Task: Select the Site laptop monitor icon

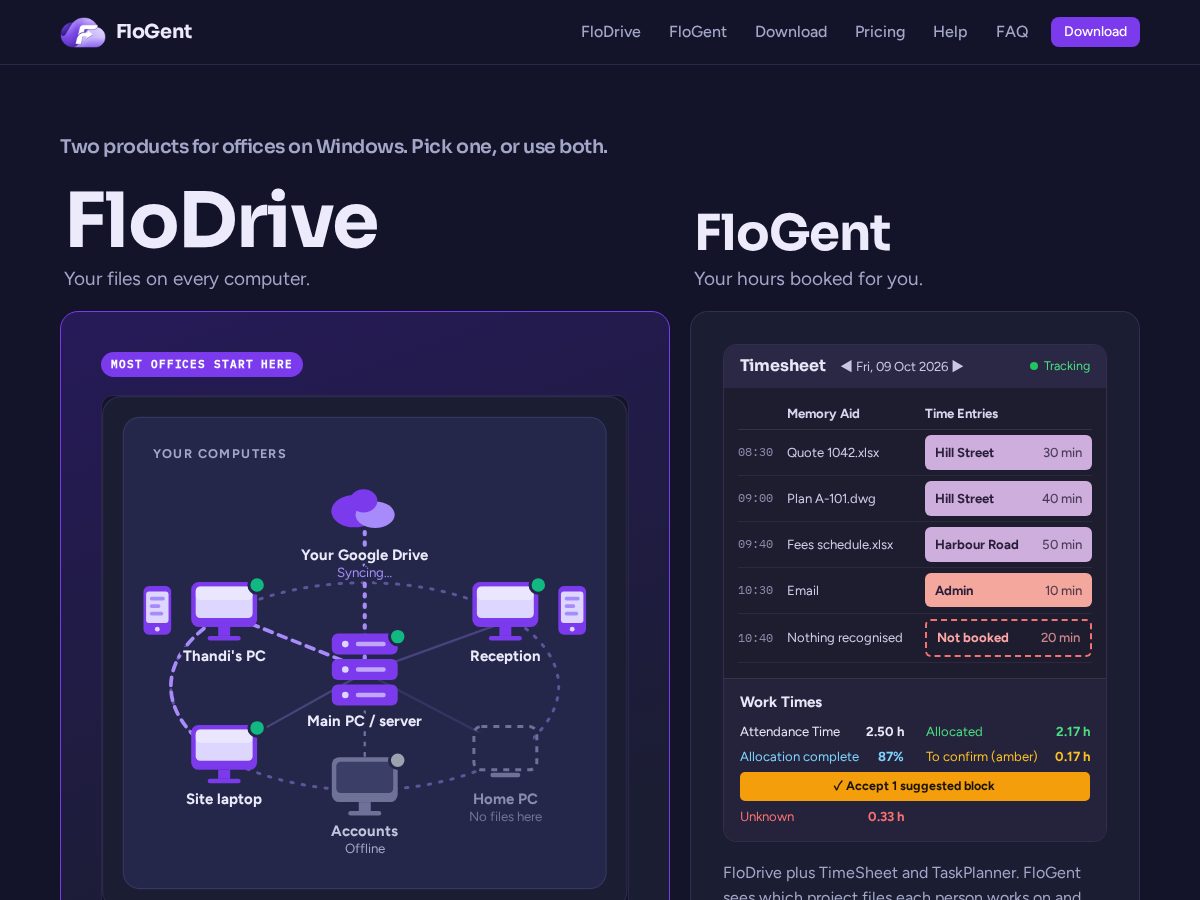Action: (x=224, y=753)
